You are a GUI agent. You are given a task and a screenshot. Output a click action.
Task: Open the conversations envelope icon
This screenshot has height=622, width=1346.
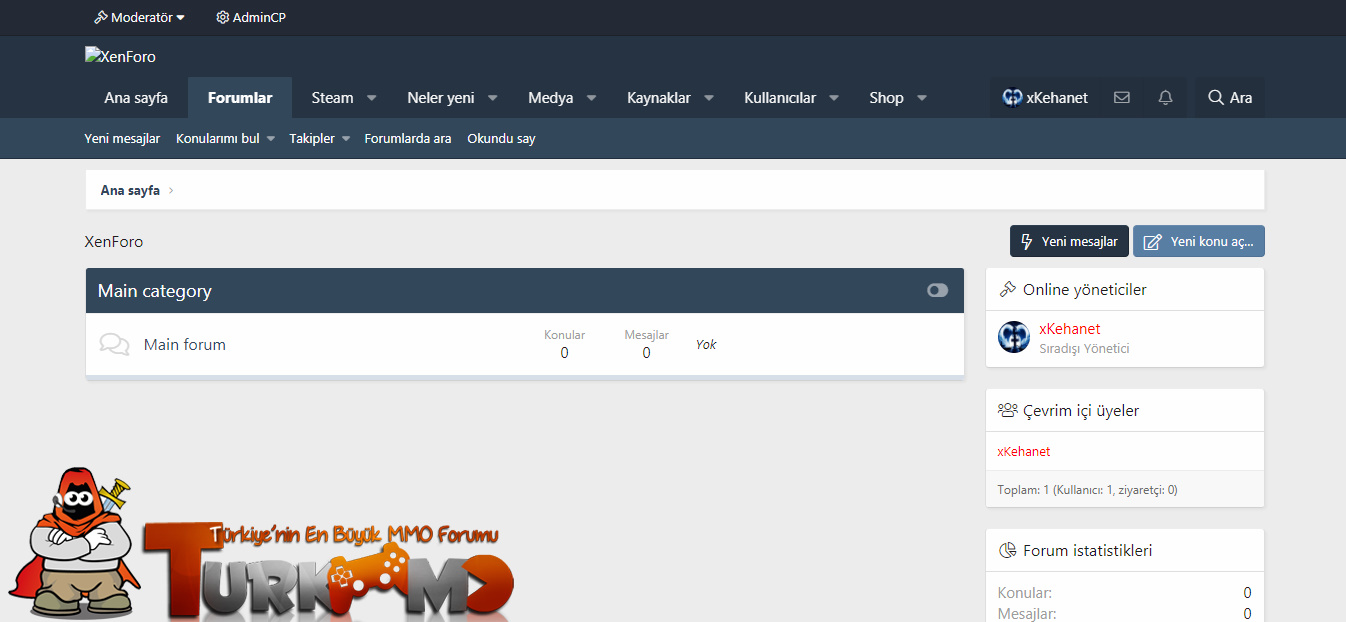click(1122, 98)
